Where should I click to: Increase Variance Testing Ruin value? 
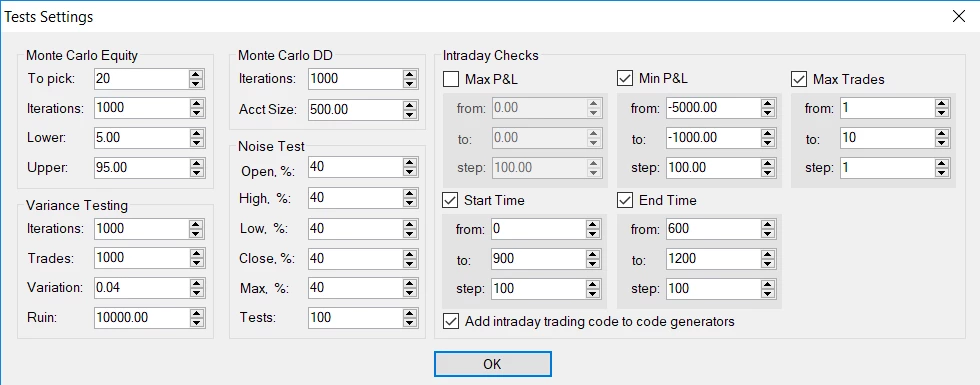pos(196,313)
